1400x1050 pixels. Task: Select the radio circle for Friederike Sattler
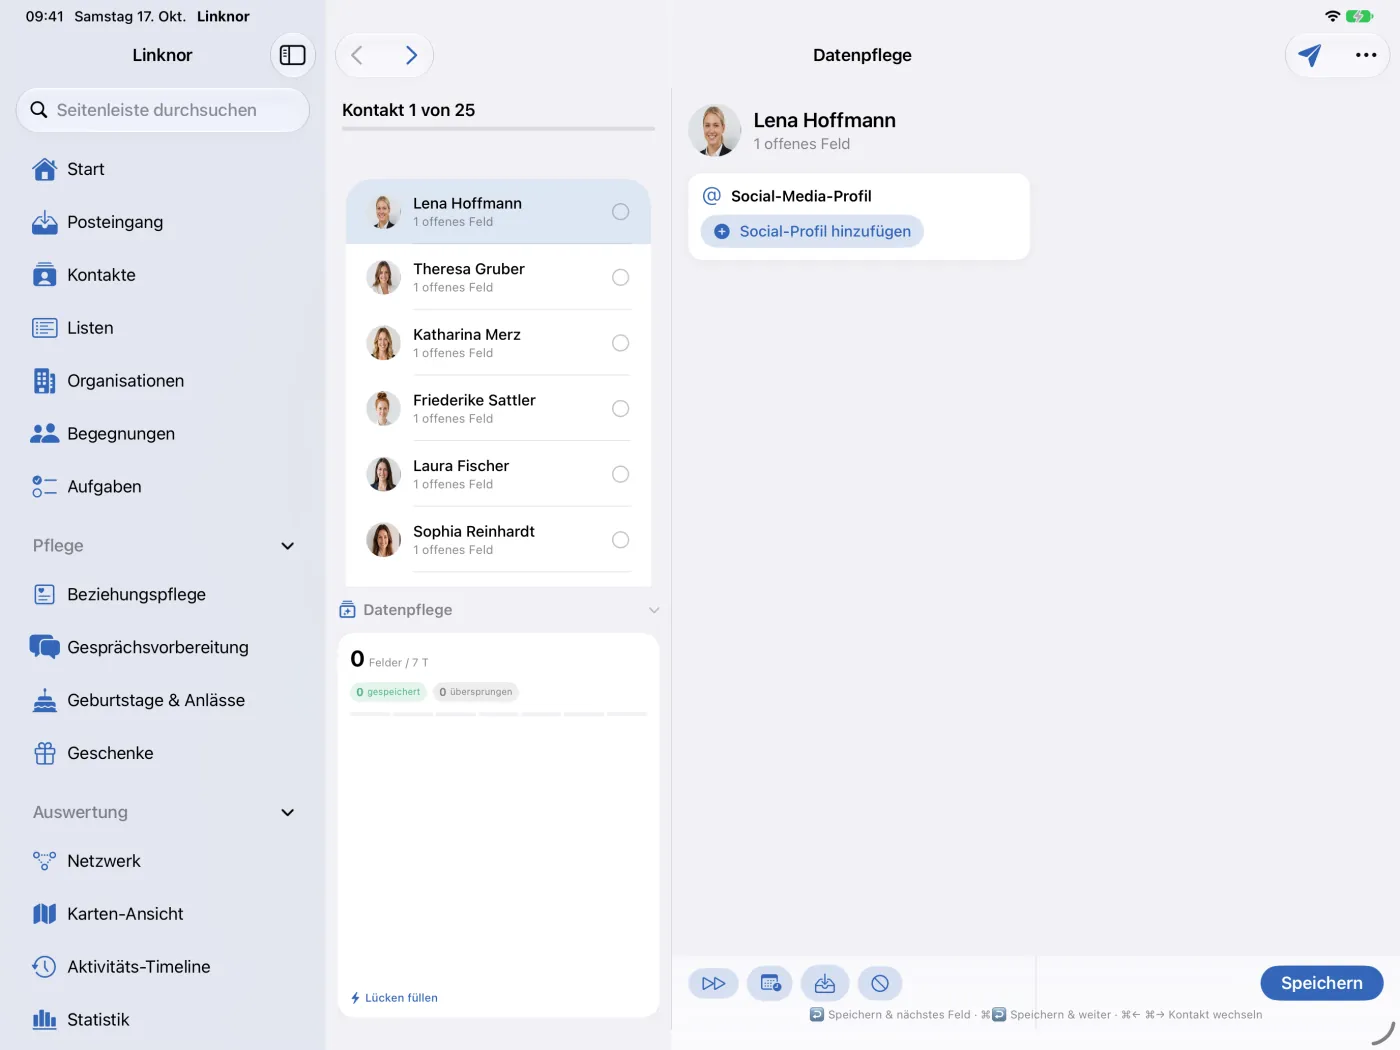[x=621, y=409]
